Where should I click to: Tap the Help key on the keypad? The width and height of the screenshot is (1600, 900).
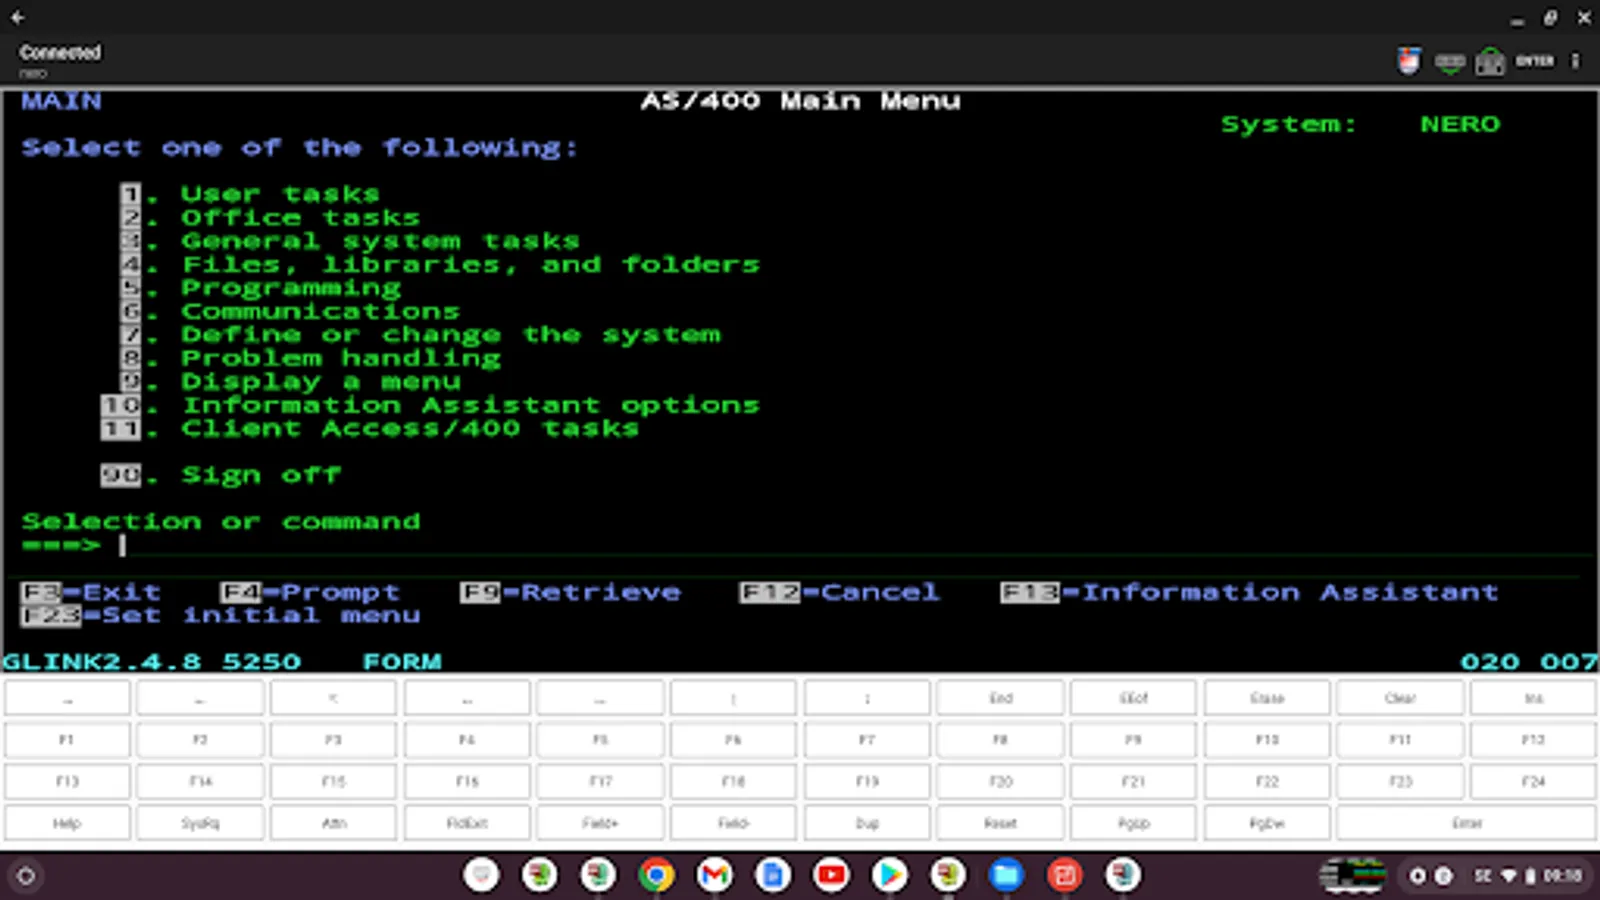click(x=67, y=824)
